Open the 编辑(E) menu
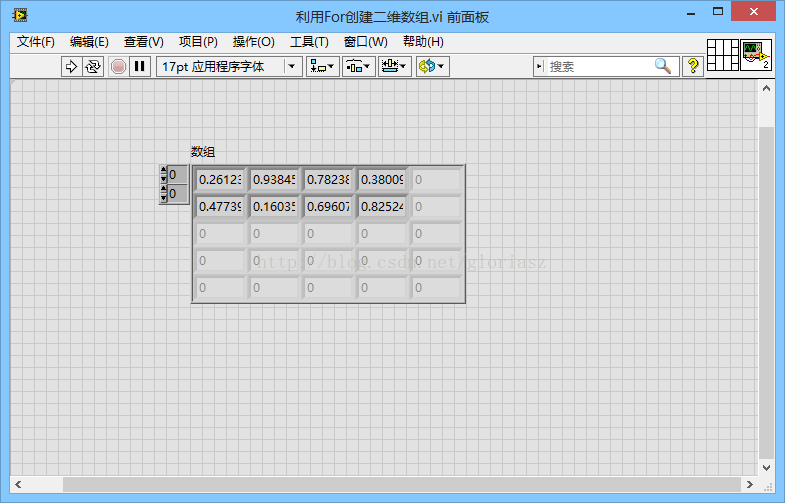 [89, 42]
